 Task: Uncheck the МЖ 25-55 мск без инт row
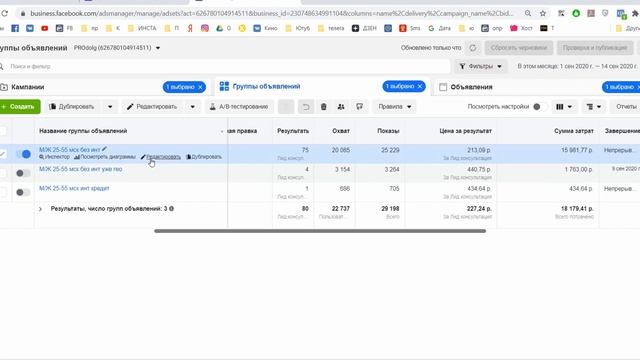coord(2,154)
